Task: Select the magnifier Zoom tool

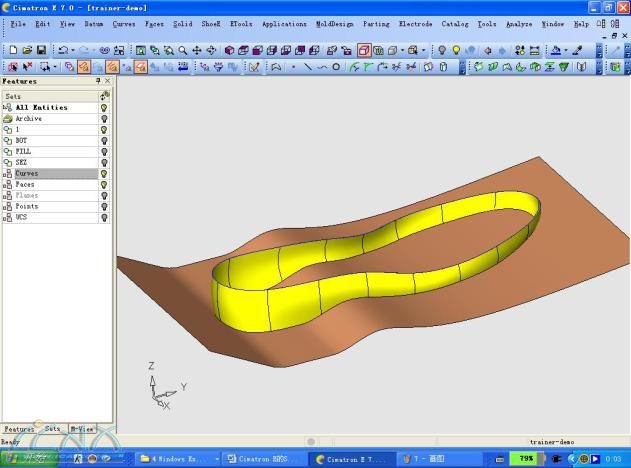Action: (182, 50)
